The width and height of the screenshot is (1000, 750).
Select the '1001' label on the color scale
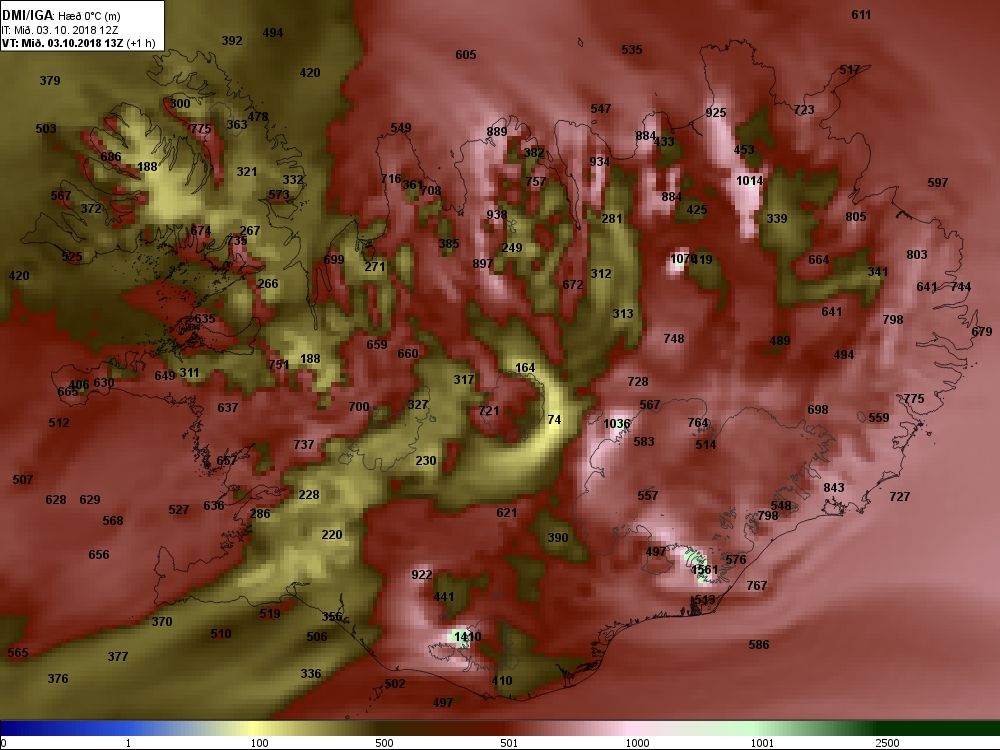pos(762,743)
